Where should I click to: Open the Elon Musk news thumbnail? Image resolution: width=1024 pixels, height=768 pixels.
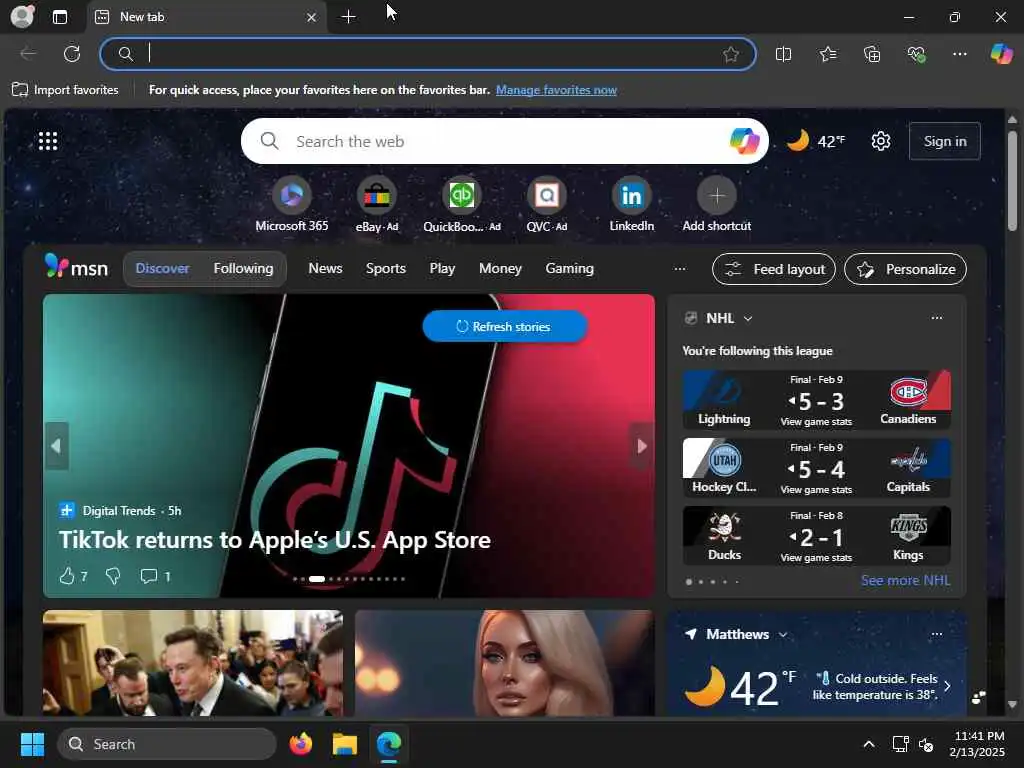[x=193, y=663]
